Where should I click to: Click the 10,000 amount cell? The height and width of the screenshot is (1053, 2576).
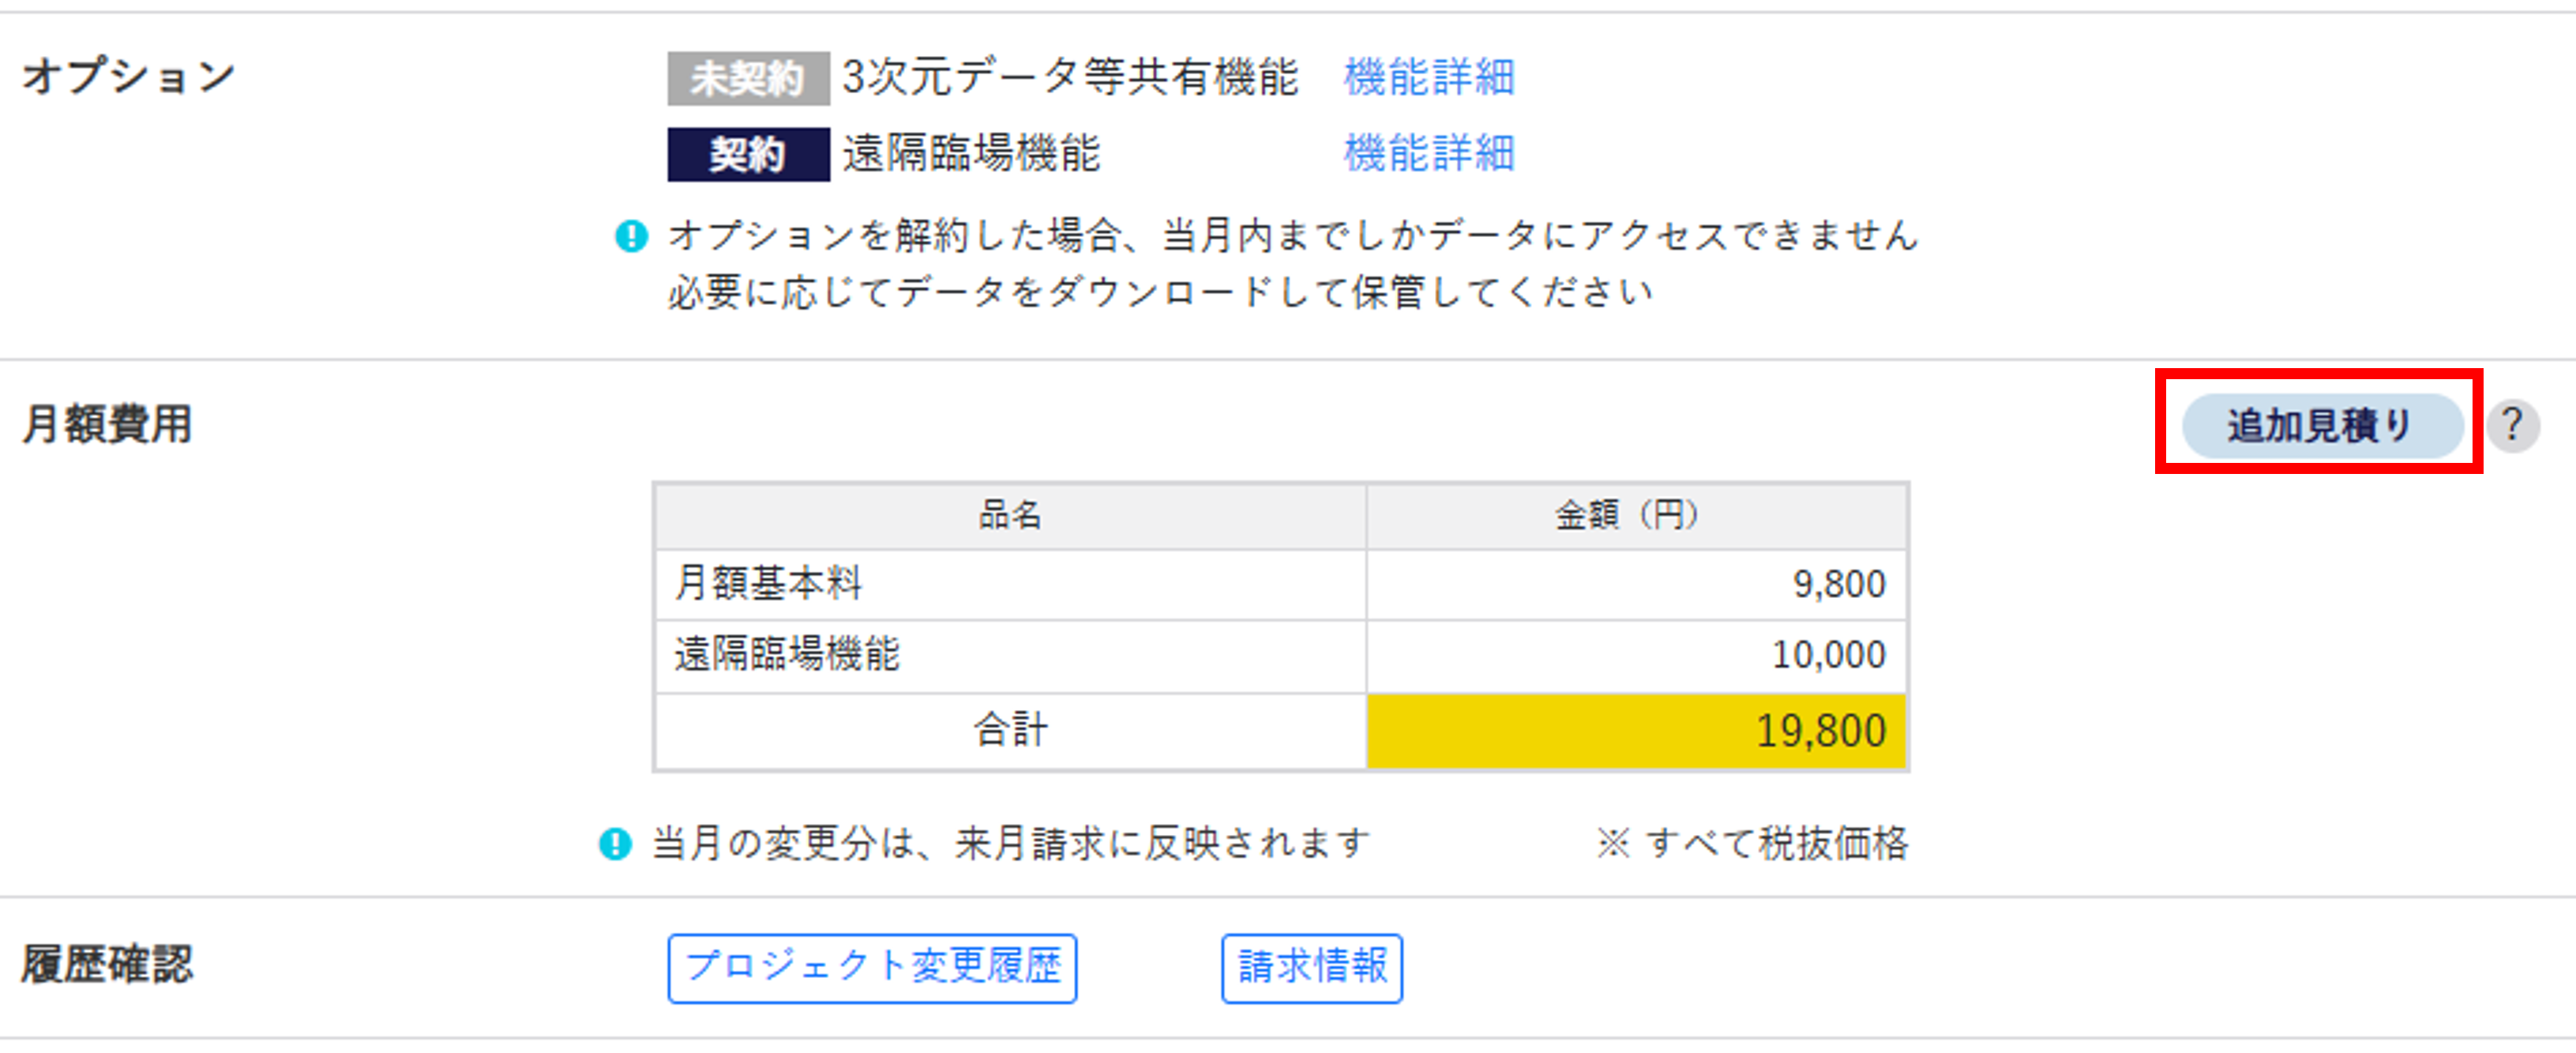pos(1636,655)
